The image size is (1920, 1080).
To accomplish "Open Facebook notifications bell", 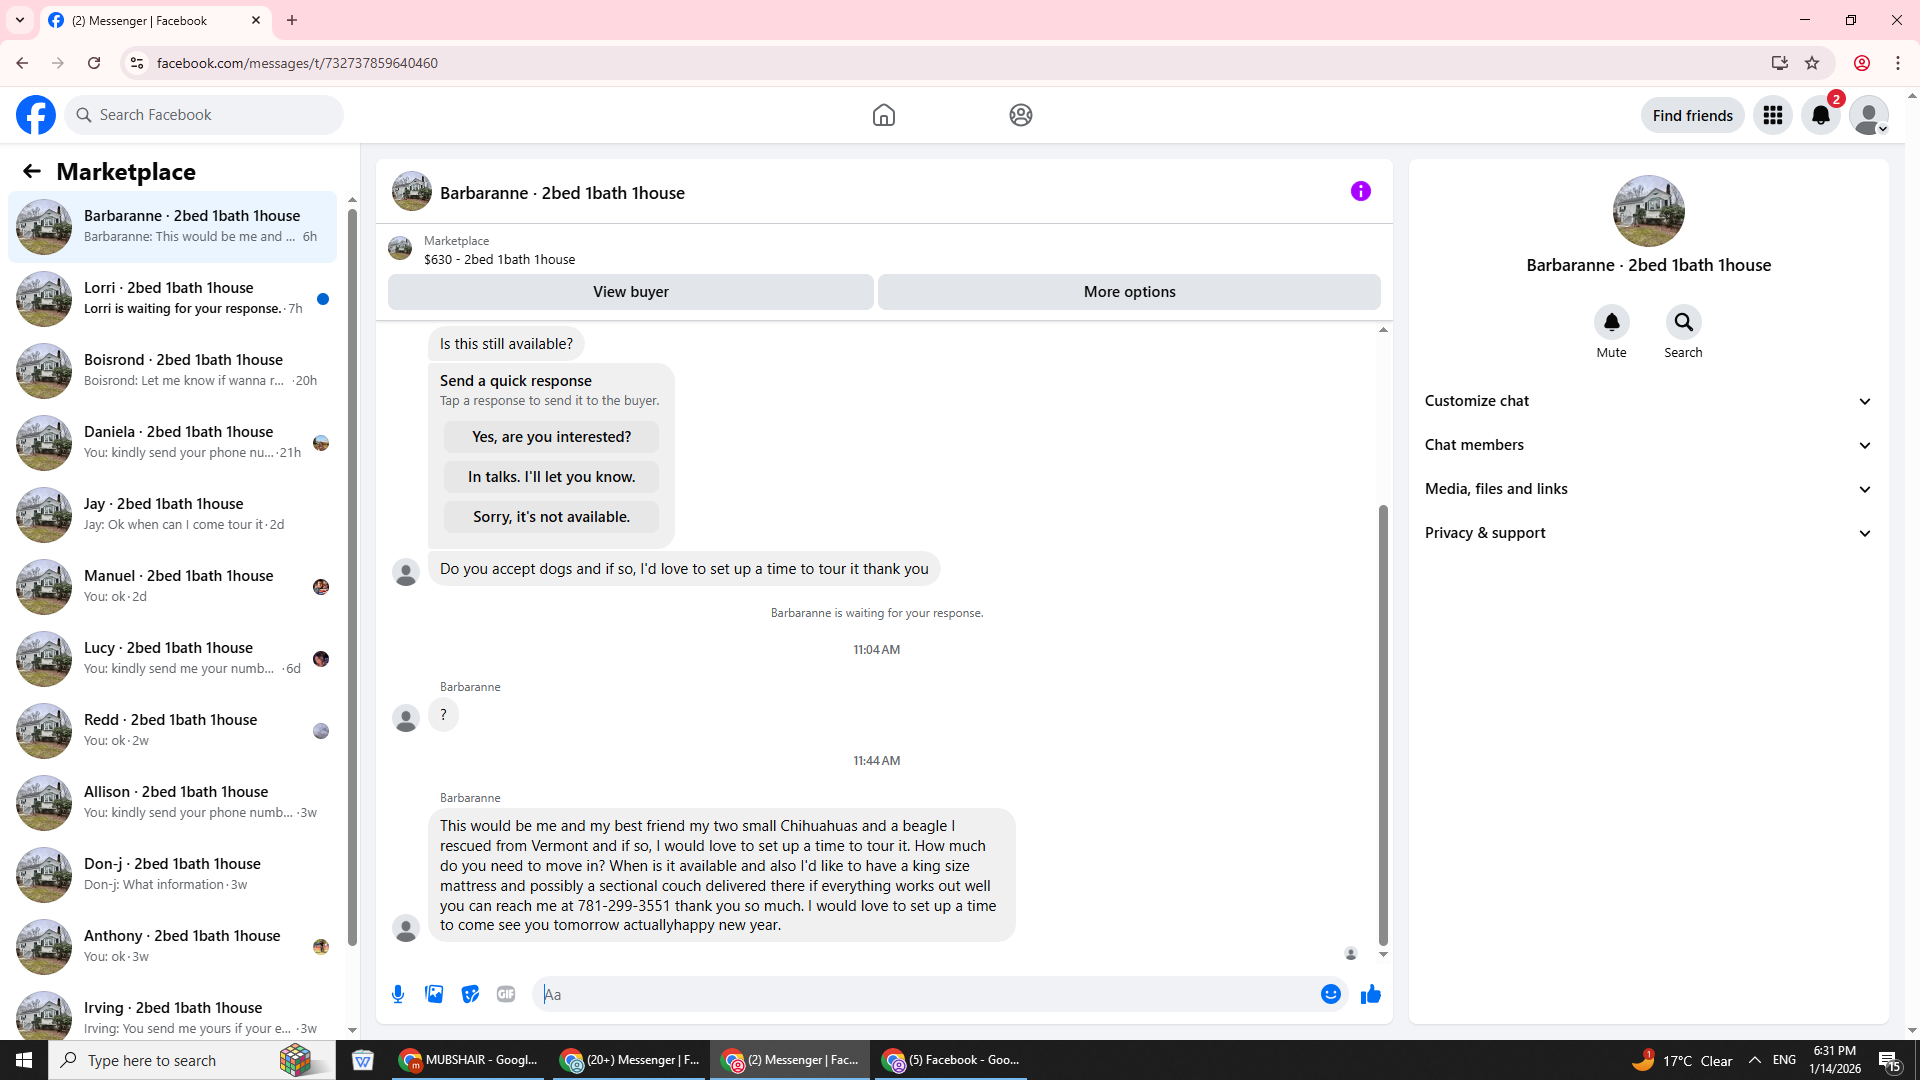I will pos(1820,115).
